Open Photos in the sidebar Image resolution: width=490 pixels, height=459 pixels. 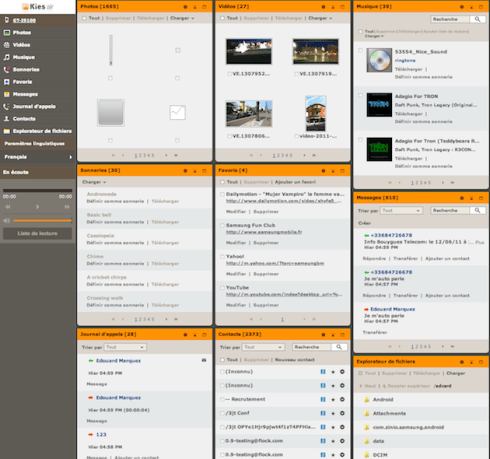(22, 33)
